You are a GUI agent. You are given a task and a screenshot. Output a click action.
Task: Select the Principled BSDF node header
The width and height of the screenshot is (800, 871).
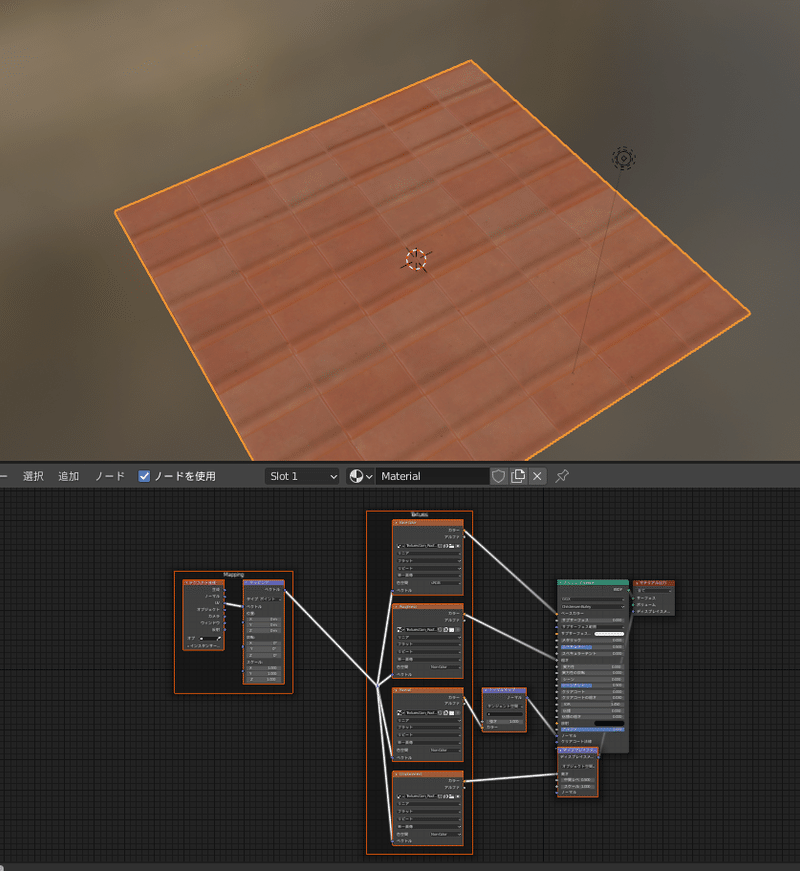(x=593, y=583)
